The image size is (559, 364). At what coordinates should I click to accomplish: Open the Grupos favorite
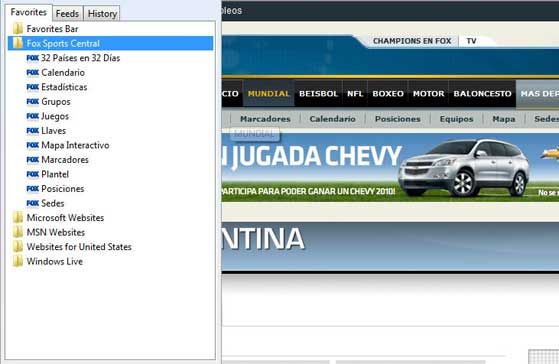point(56,102)
